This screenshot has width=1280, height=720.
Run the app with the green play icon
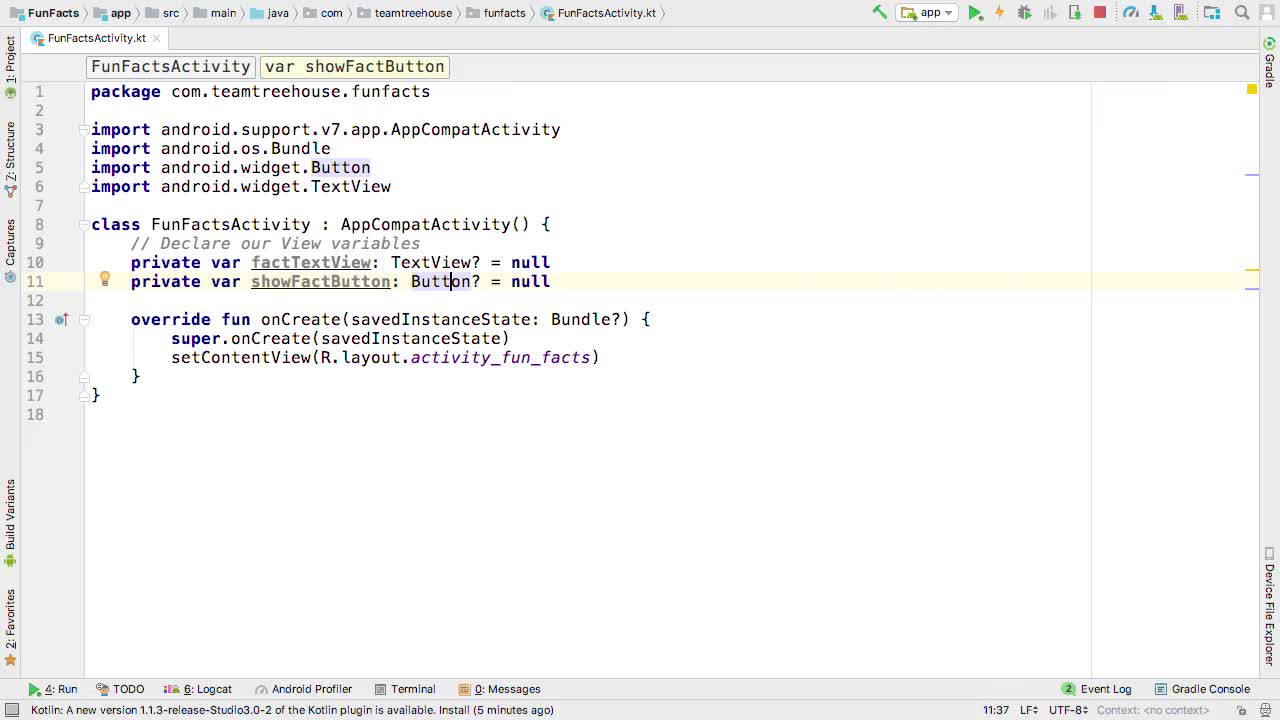coord(975,12)
